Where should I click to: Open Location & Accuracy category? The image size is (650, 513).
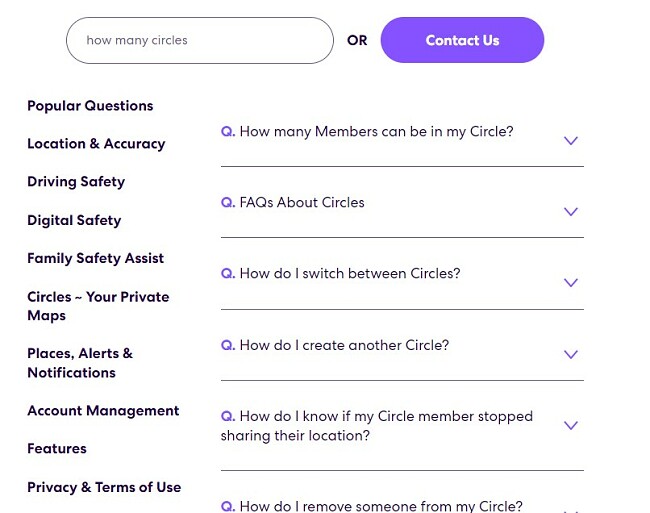[x=96, y=144]
